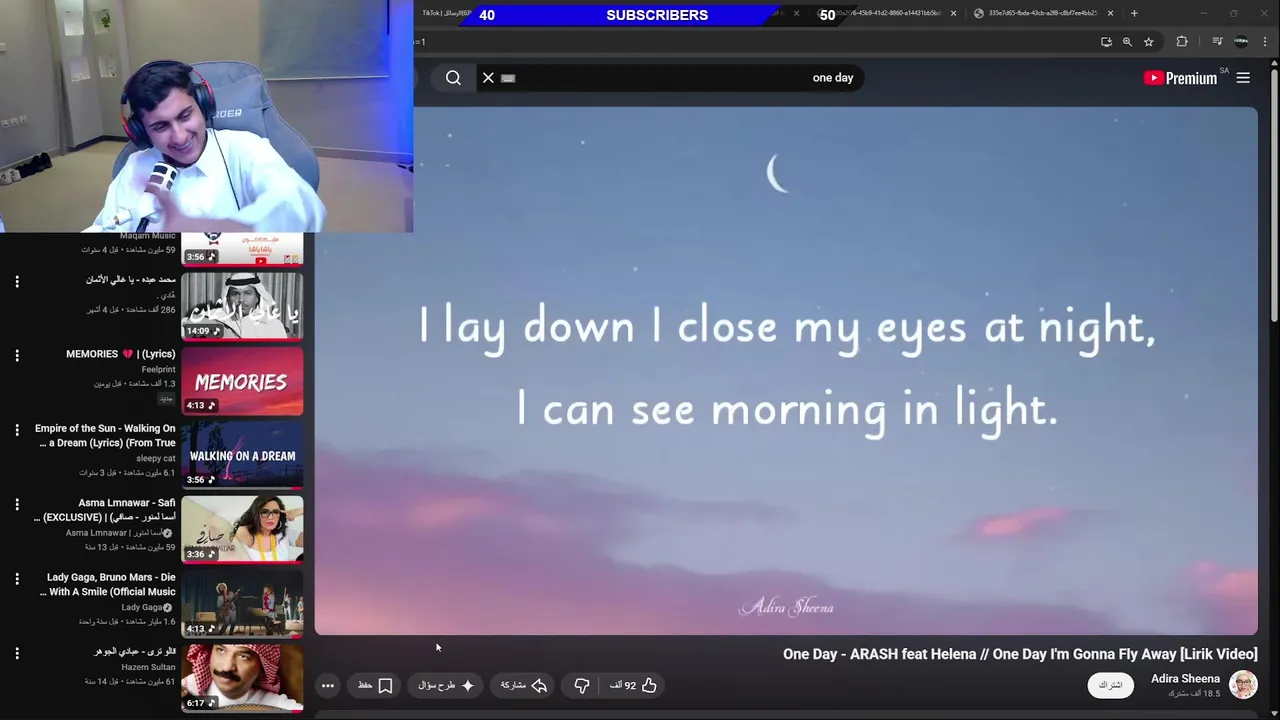Click the Ask a question sparkle button
The width and height of the screenshot is (1280, 720).
point(446,685)
